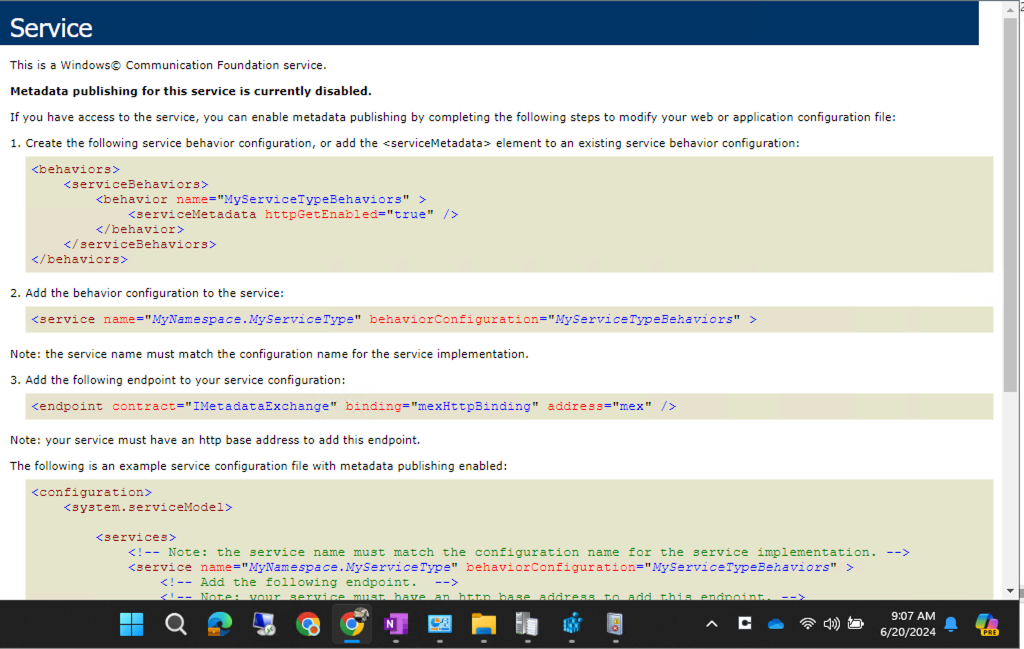The width and height of the screenshot is (1024, 649).
Task: Click the <configuration> tag in the example
Action: [91, 492]
